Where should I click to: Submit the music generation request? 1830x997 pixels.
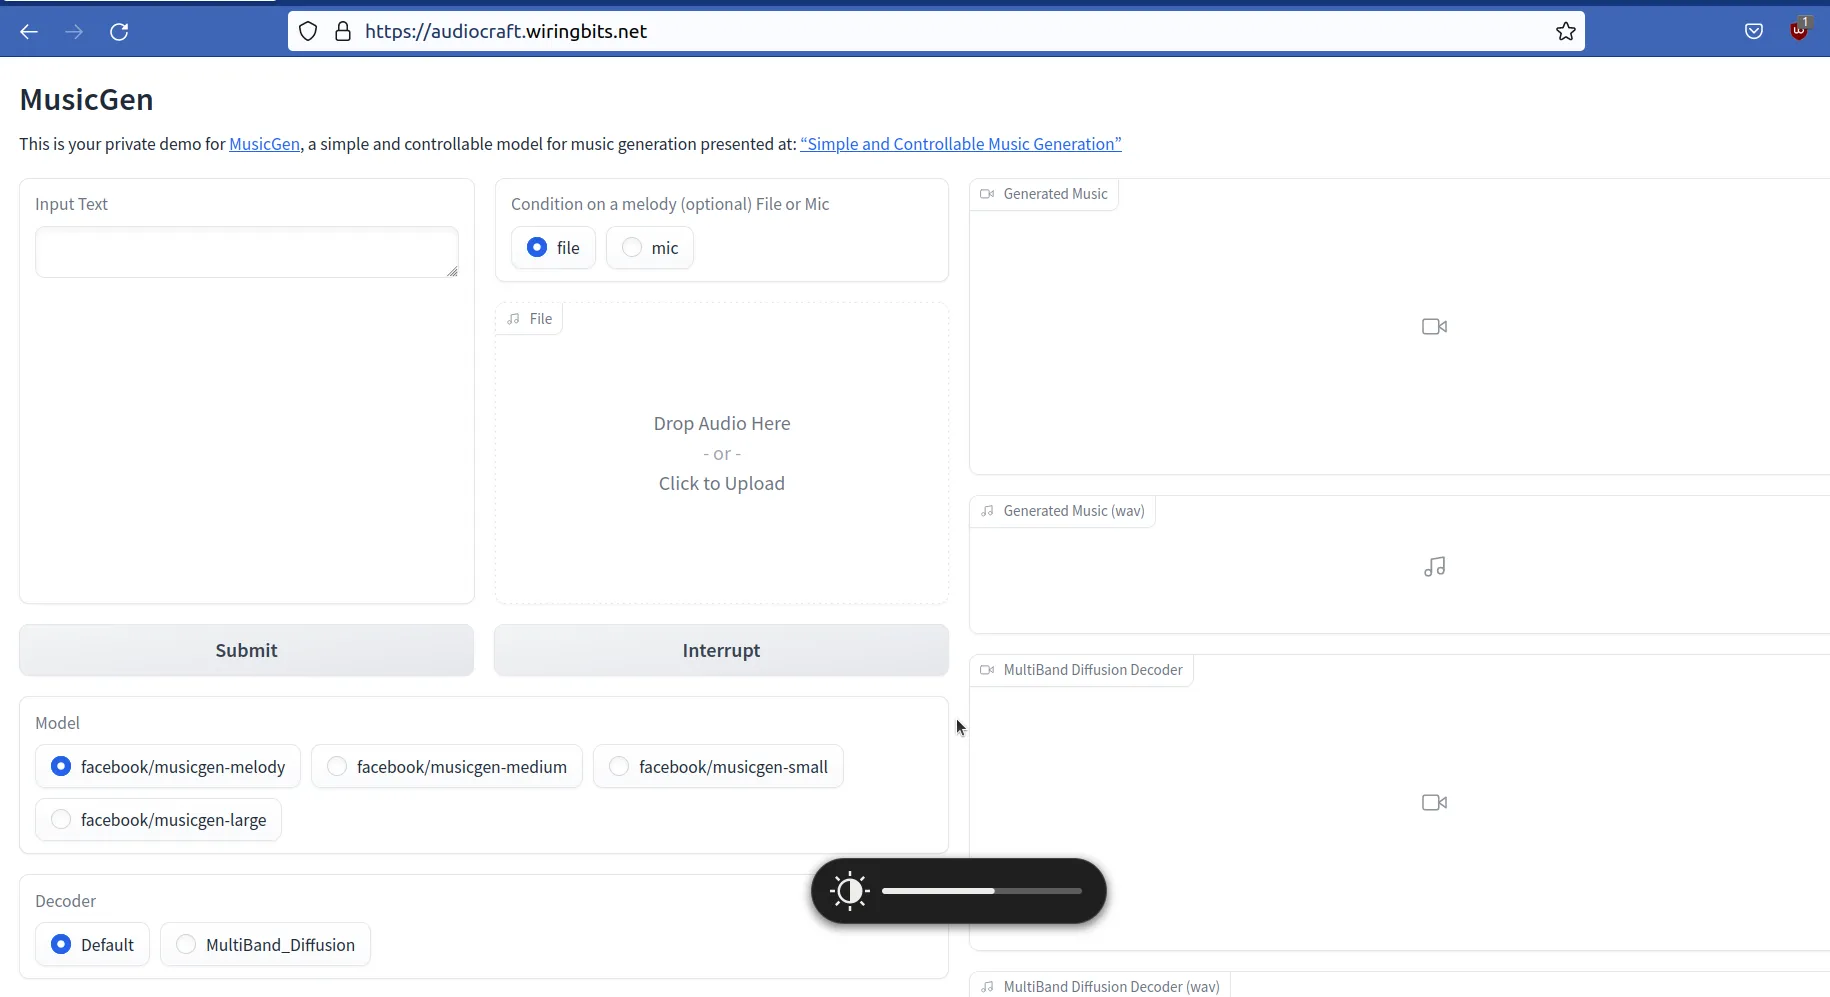coord(246,651)
